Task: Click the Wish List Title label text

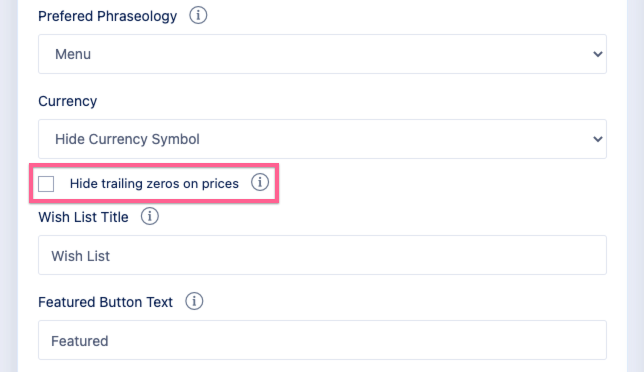Action: pos(83,217)
